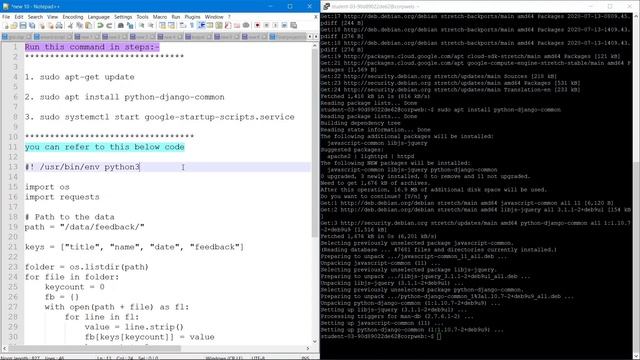This screenshot has height=360, width=640.
Task: Toggle the Document Map icon
Action: tap(219, 26)
